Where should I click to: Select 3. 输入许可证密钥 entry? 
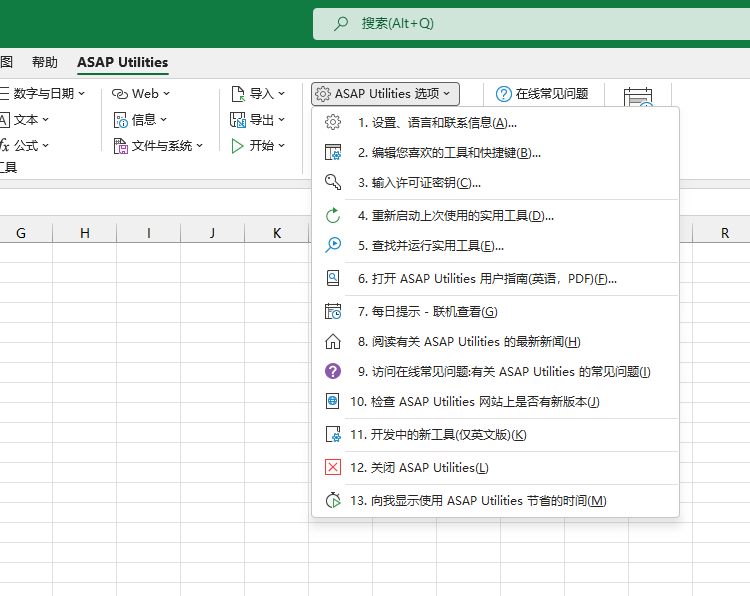[496, 182]
